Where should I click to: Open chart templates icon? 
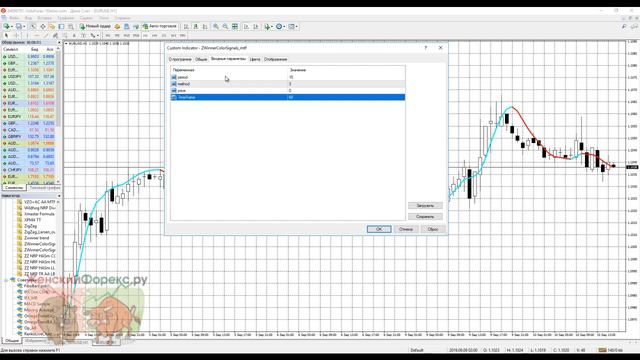click(291, 26)
